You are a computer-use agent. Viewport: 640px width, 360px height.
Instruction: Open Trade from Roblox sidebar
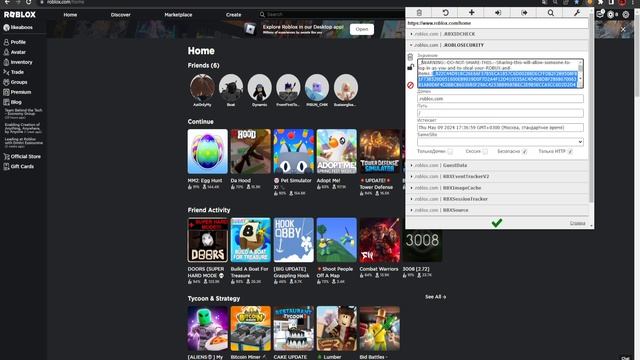[x=14, y=72]
